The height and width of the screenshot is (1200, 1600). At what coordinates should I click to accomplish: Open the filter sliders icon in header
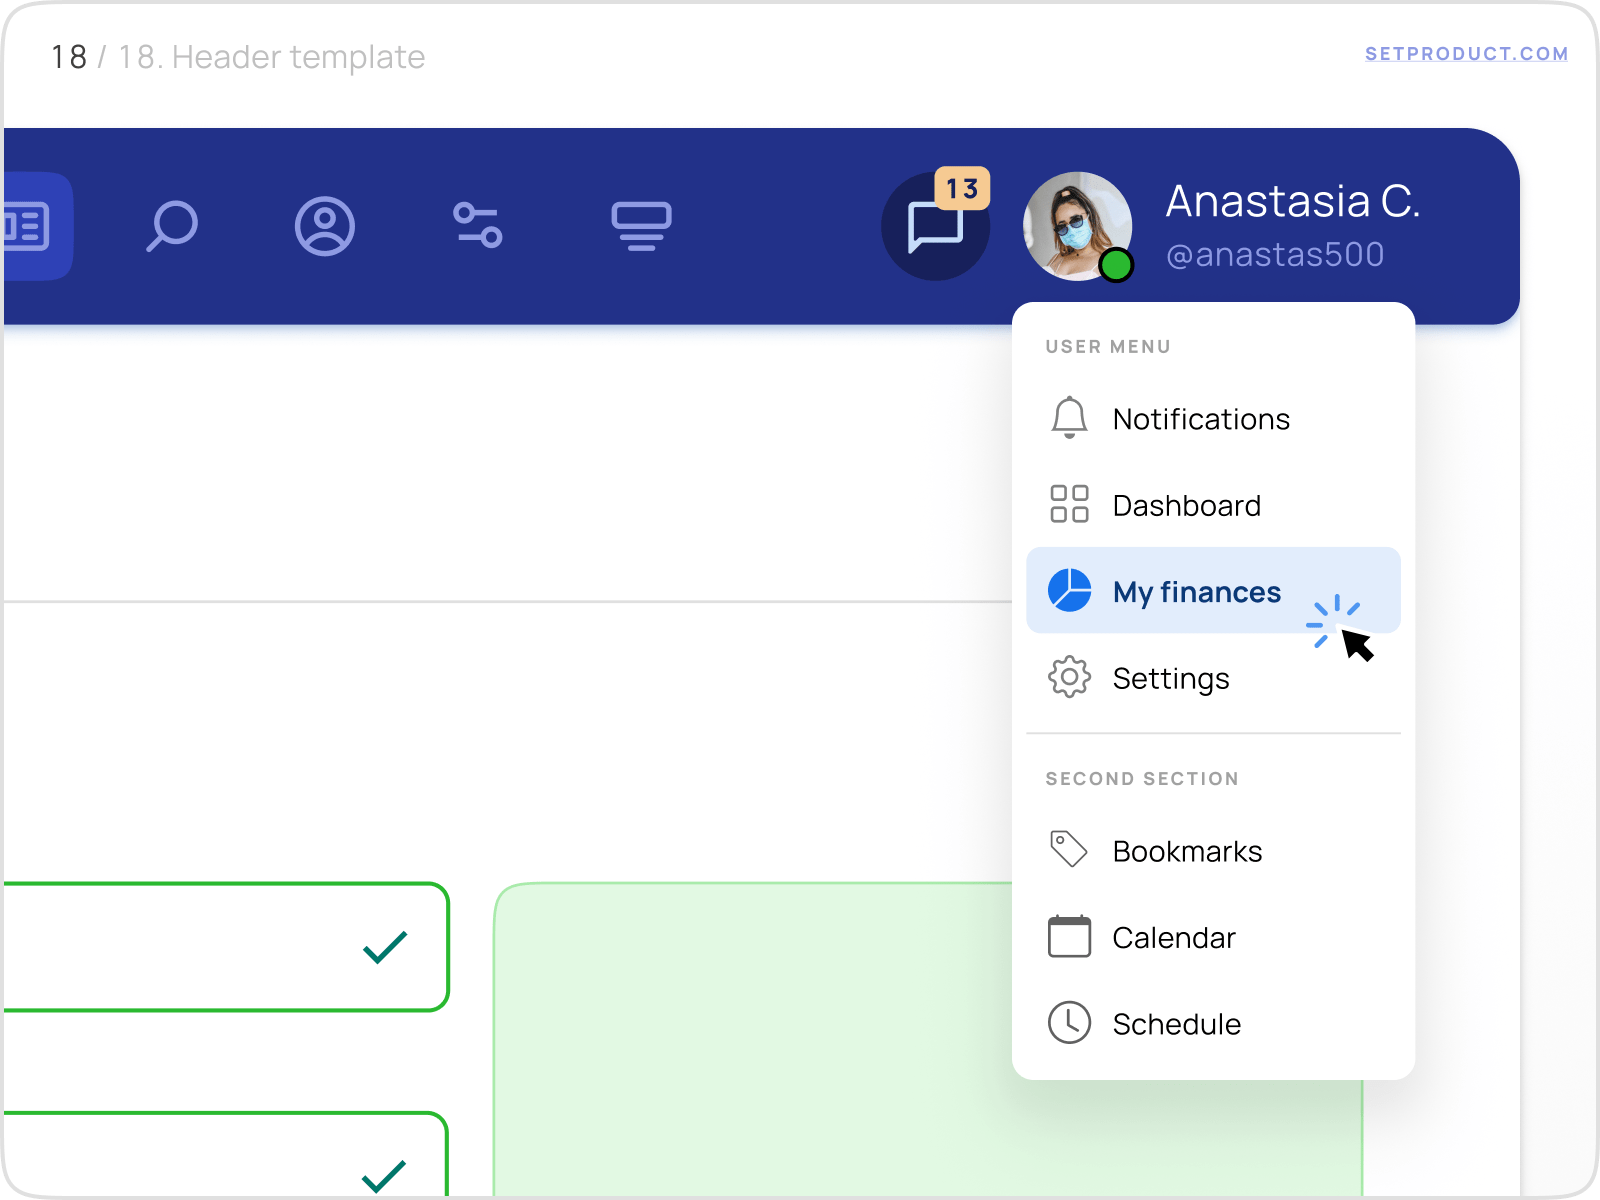tap(478, 225)
